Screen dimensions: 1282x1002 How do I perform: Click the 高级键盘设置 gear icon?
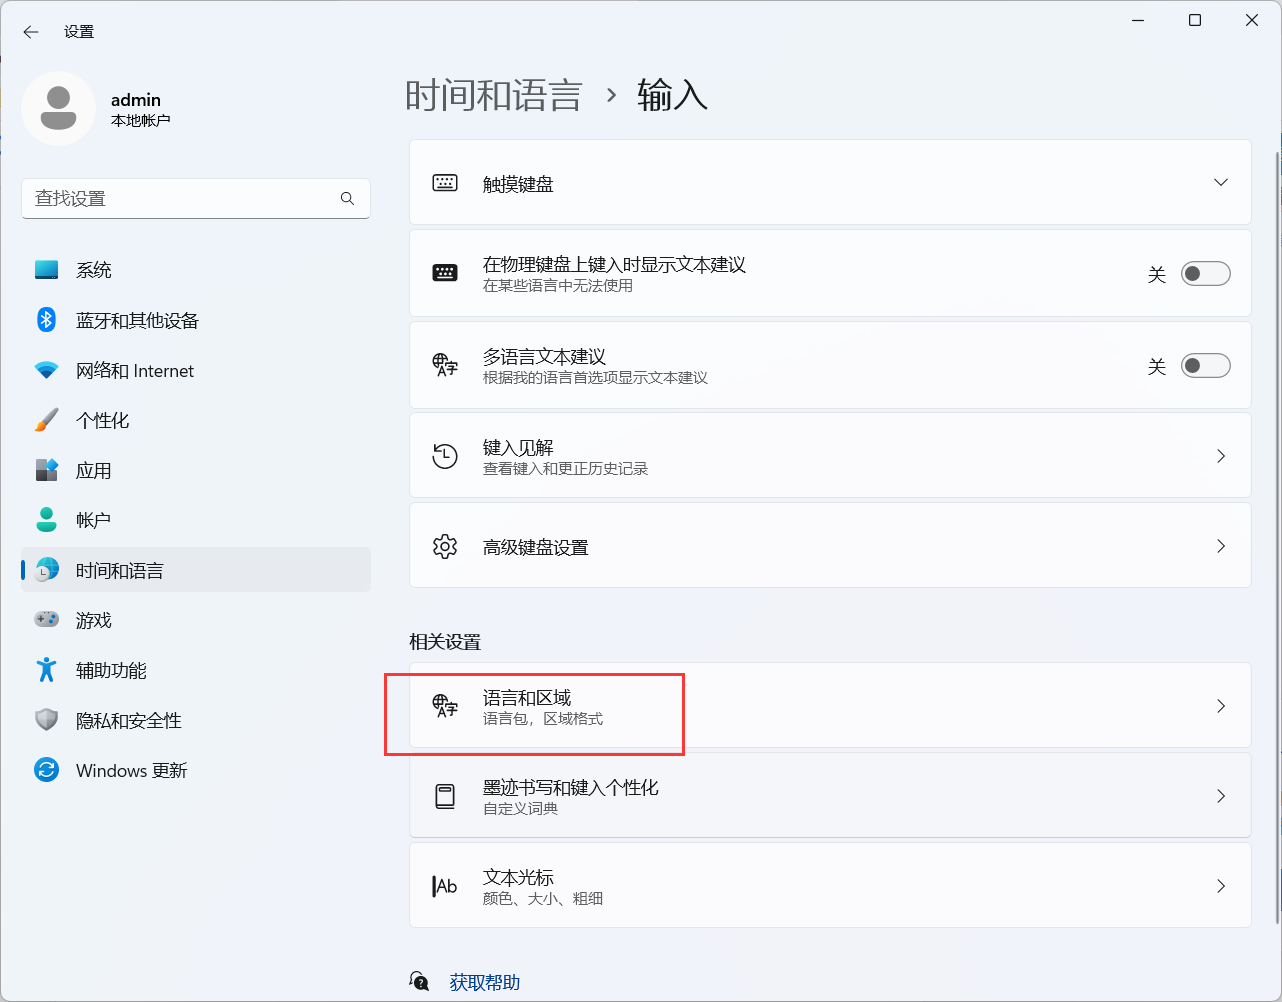(x=445, y=546)
